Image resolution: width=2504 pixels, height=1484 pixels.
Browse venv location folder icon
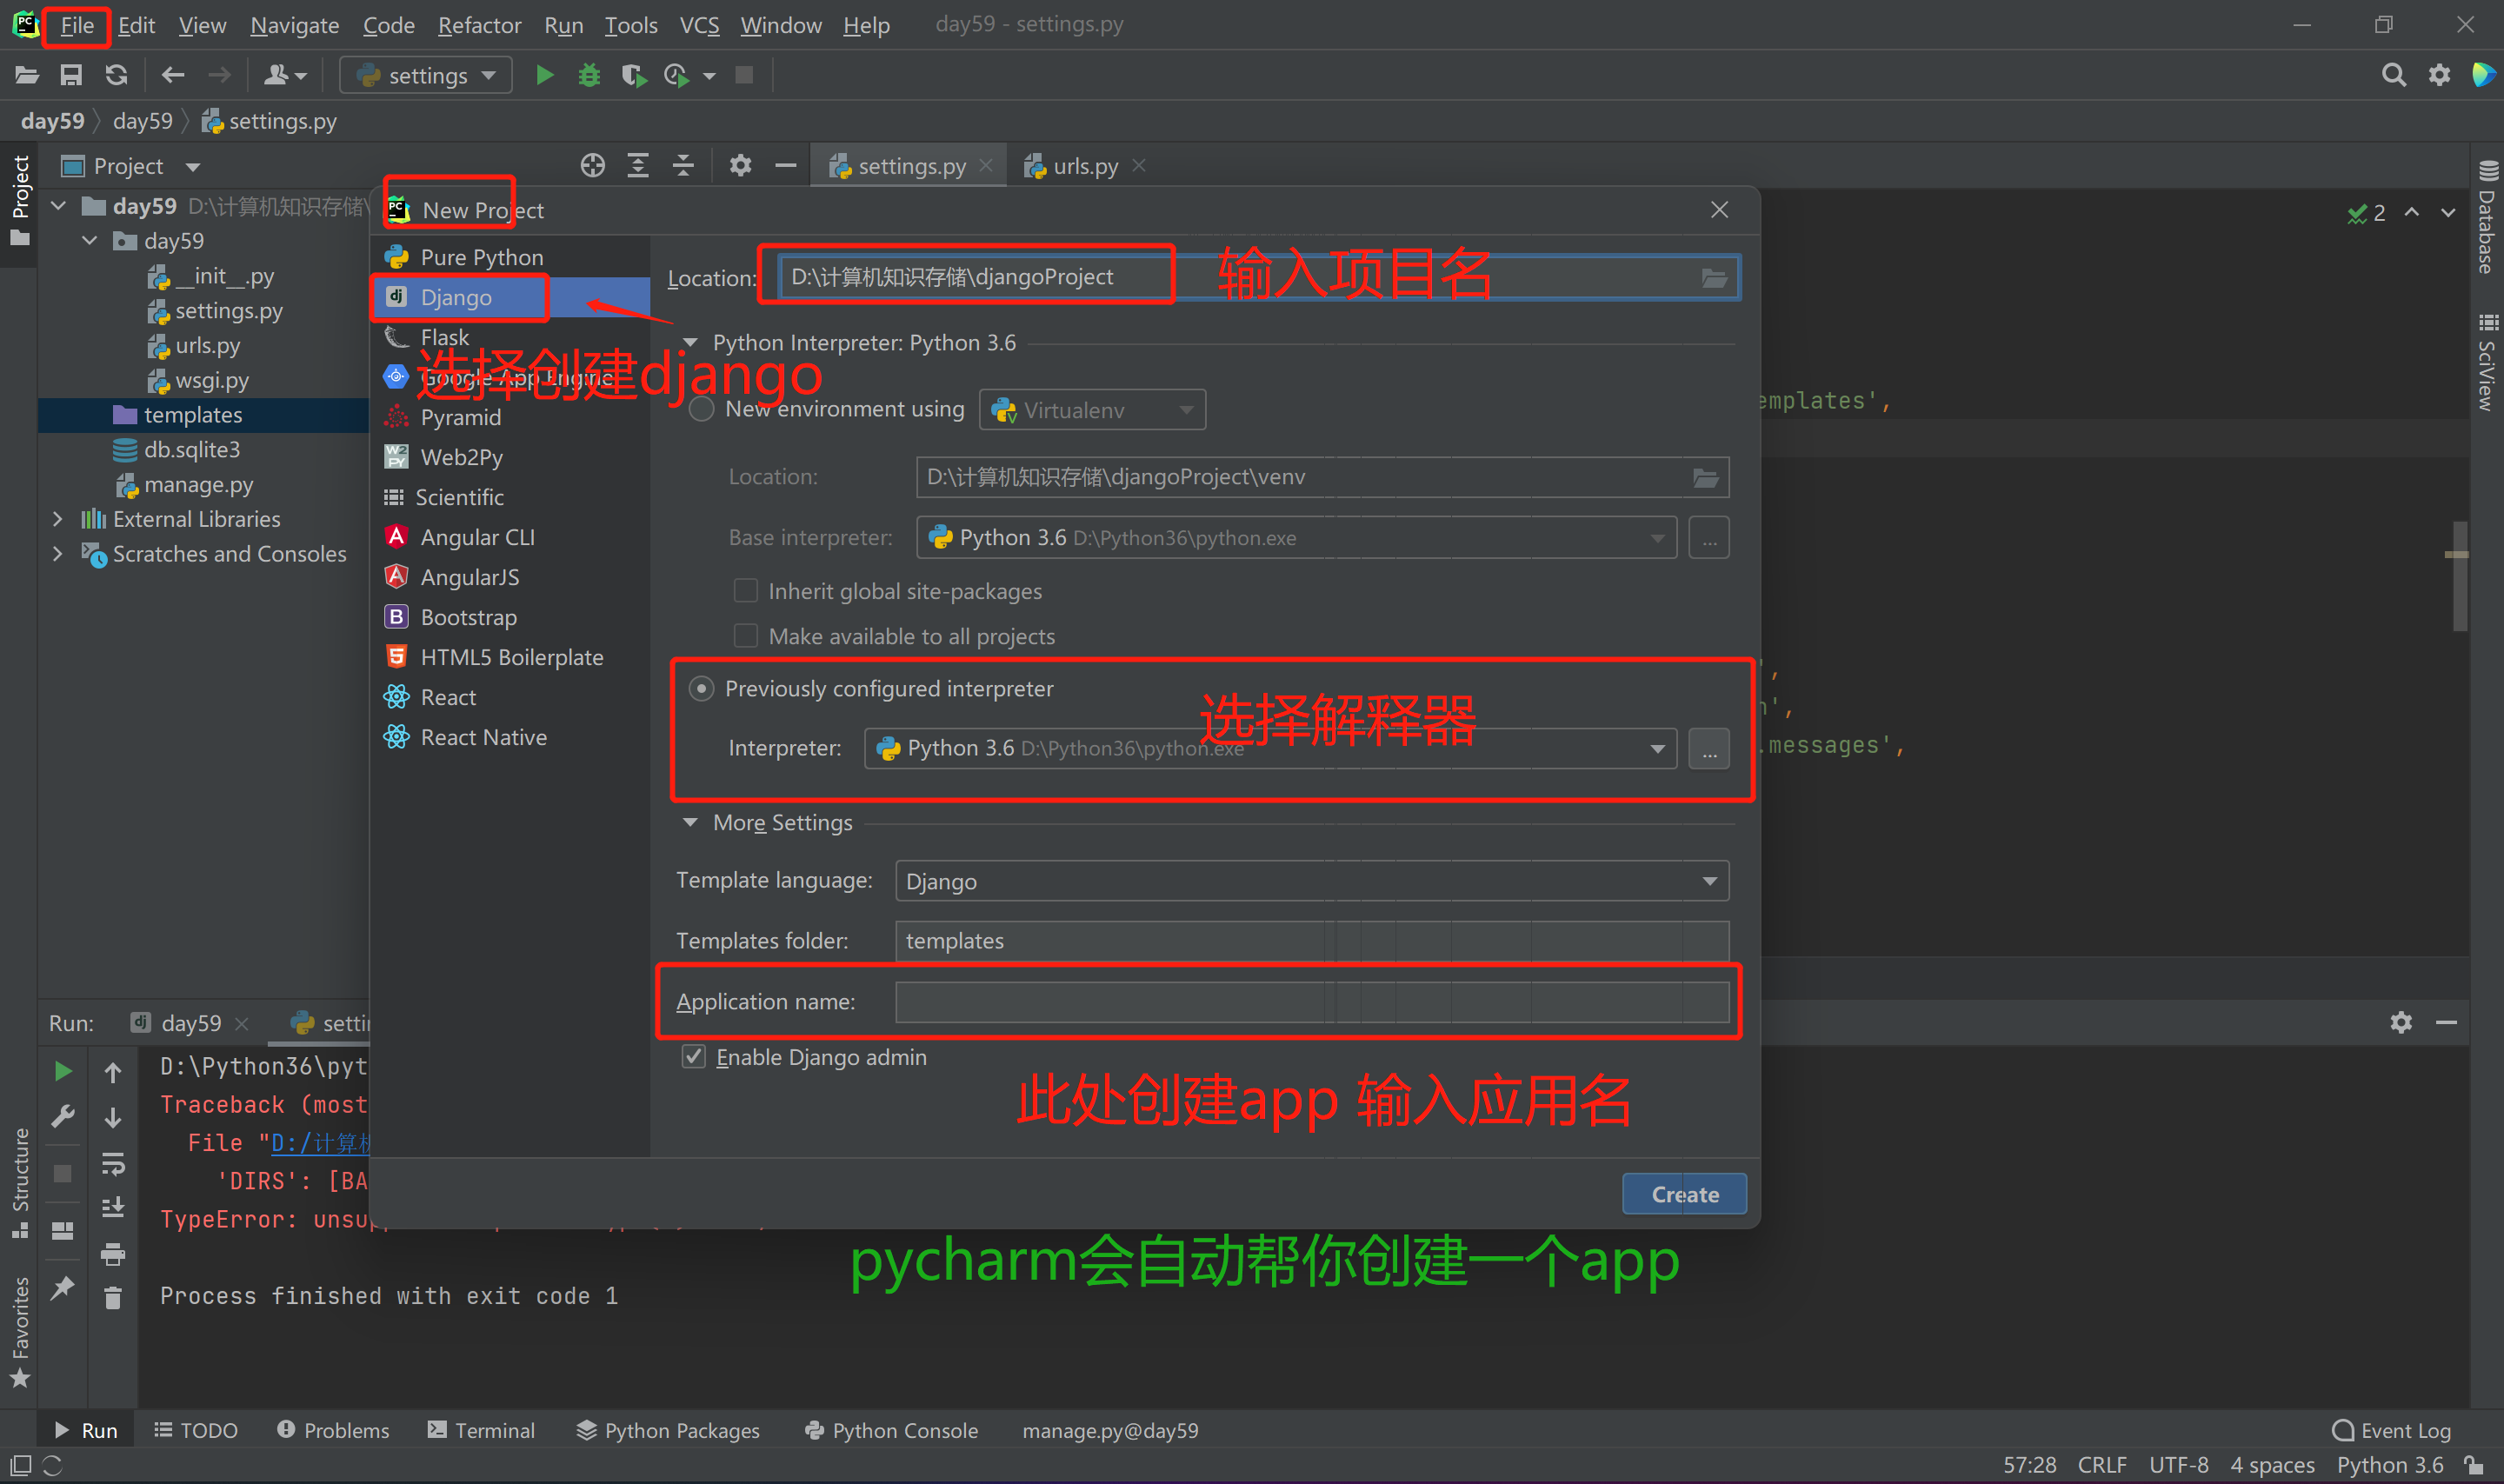[x=1706, y=478]
